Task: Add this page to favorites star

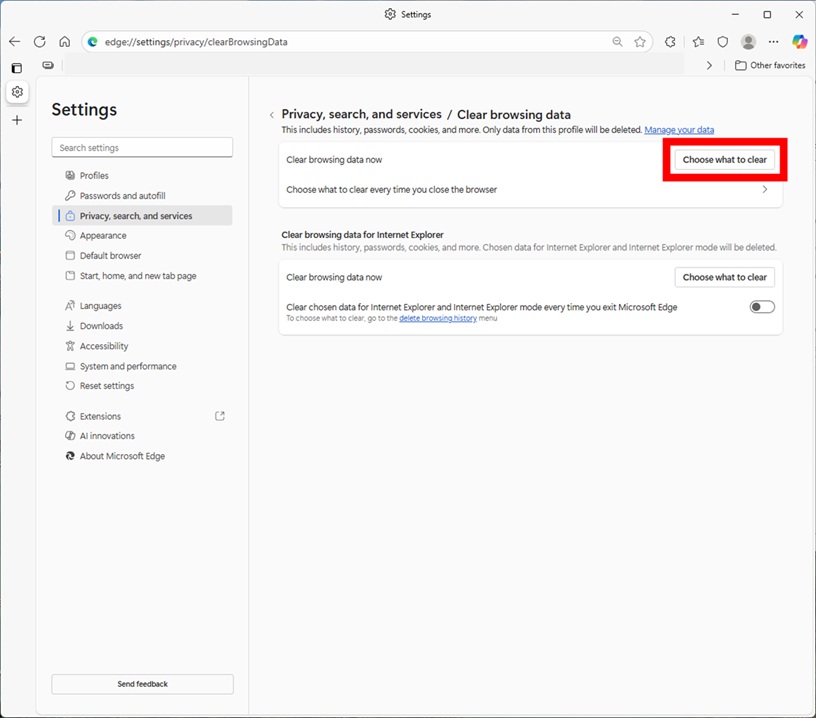Action: [x=640, y=42]
